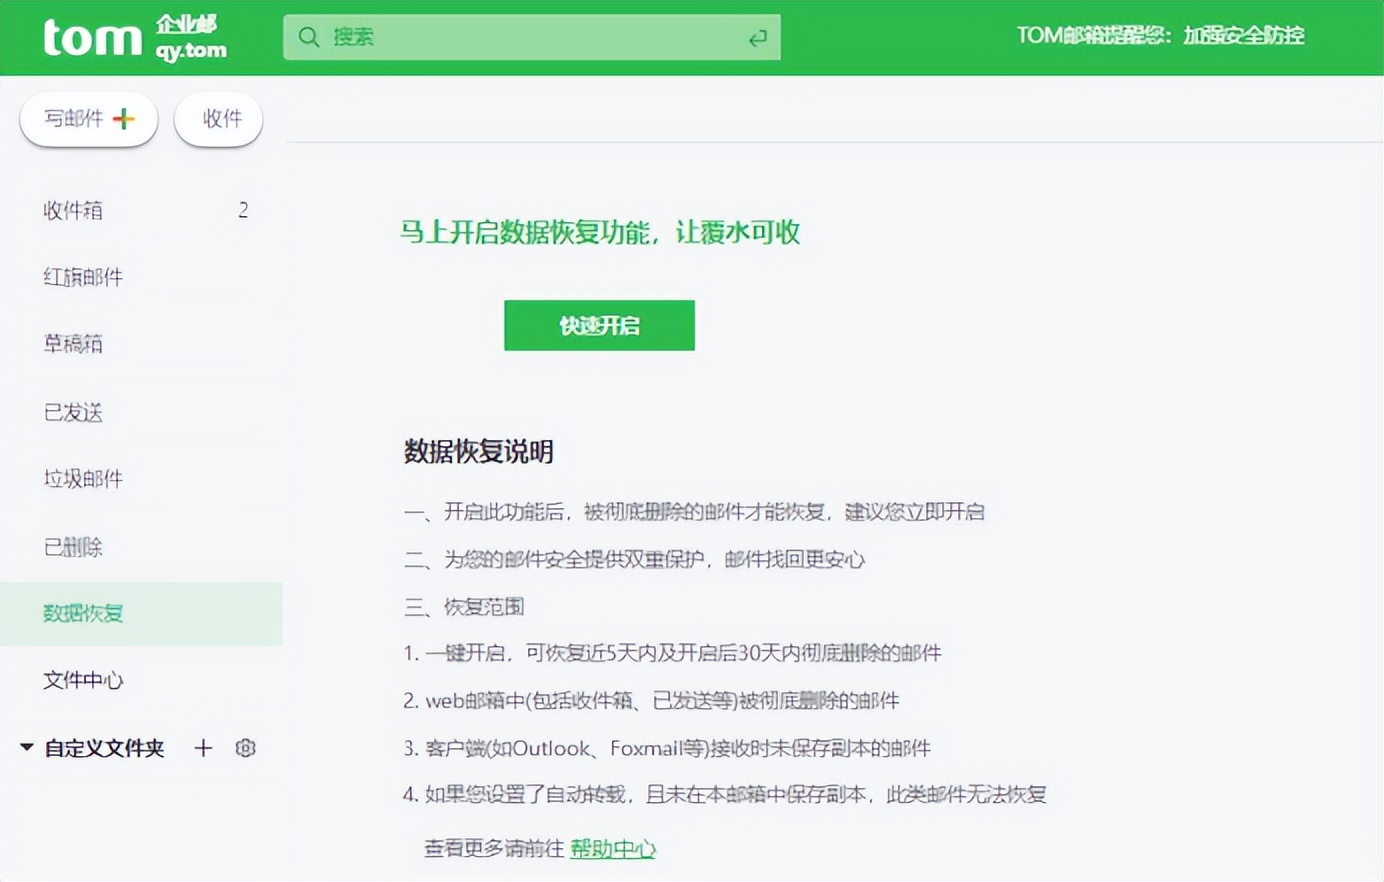1384x882 pixels.
Task: Click the 写邮件 compose button
Action: tap(89, 119)
